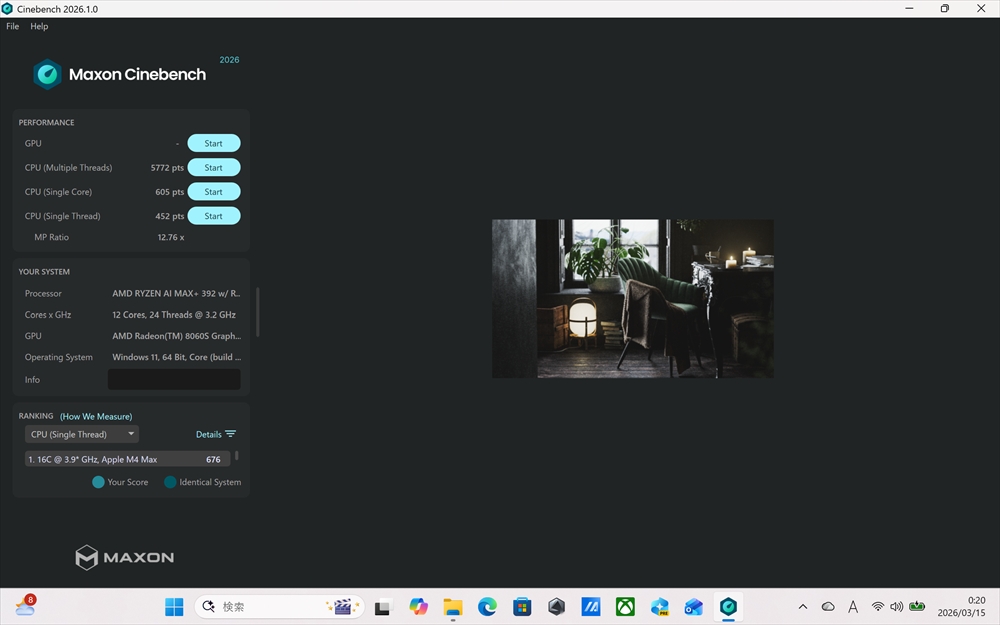The width and height of the screenshot is (1000, 625).
Task: Open Microsoft Store from the taskbar
Action: click(x=522, y=607)
